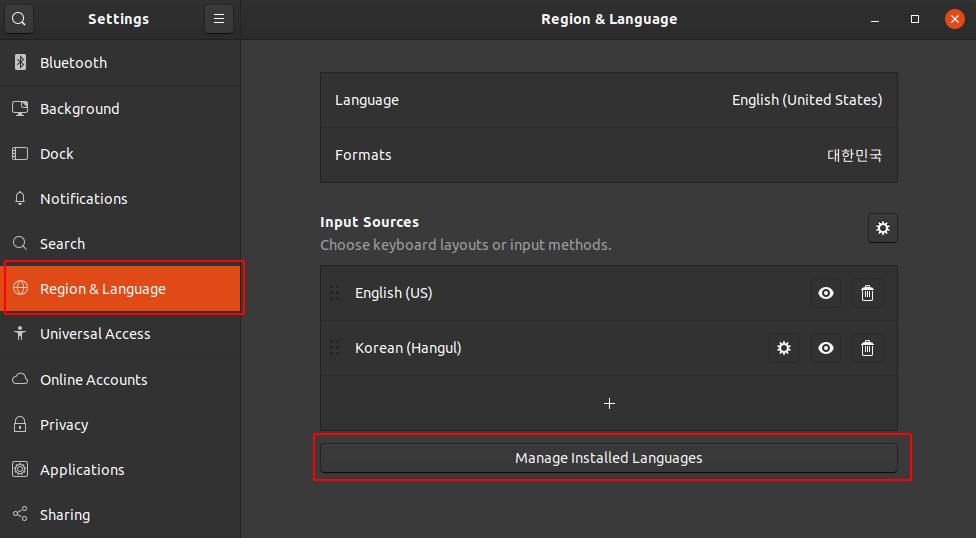Image resolution: width=976 pixels, height=538 pixels.
Task: Grab the English (US) drag handle
Action: click(334, 293)
